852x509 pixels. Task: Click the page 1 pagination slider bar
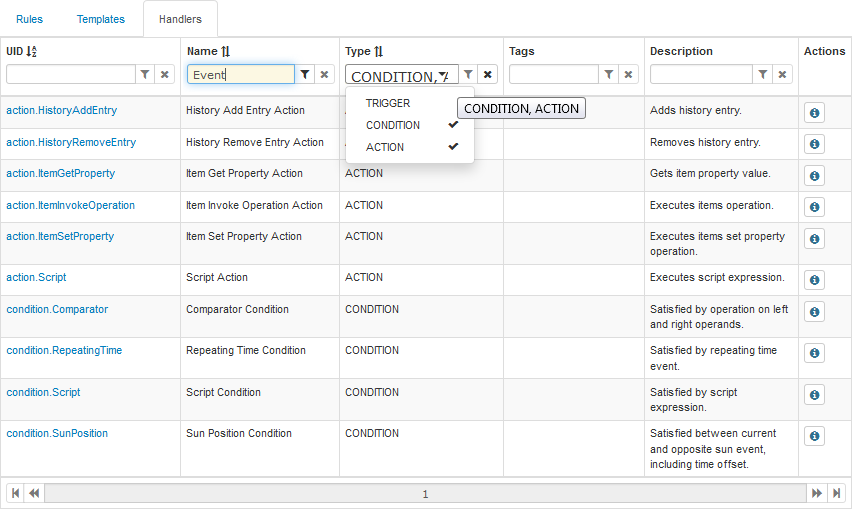point(425,493)
